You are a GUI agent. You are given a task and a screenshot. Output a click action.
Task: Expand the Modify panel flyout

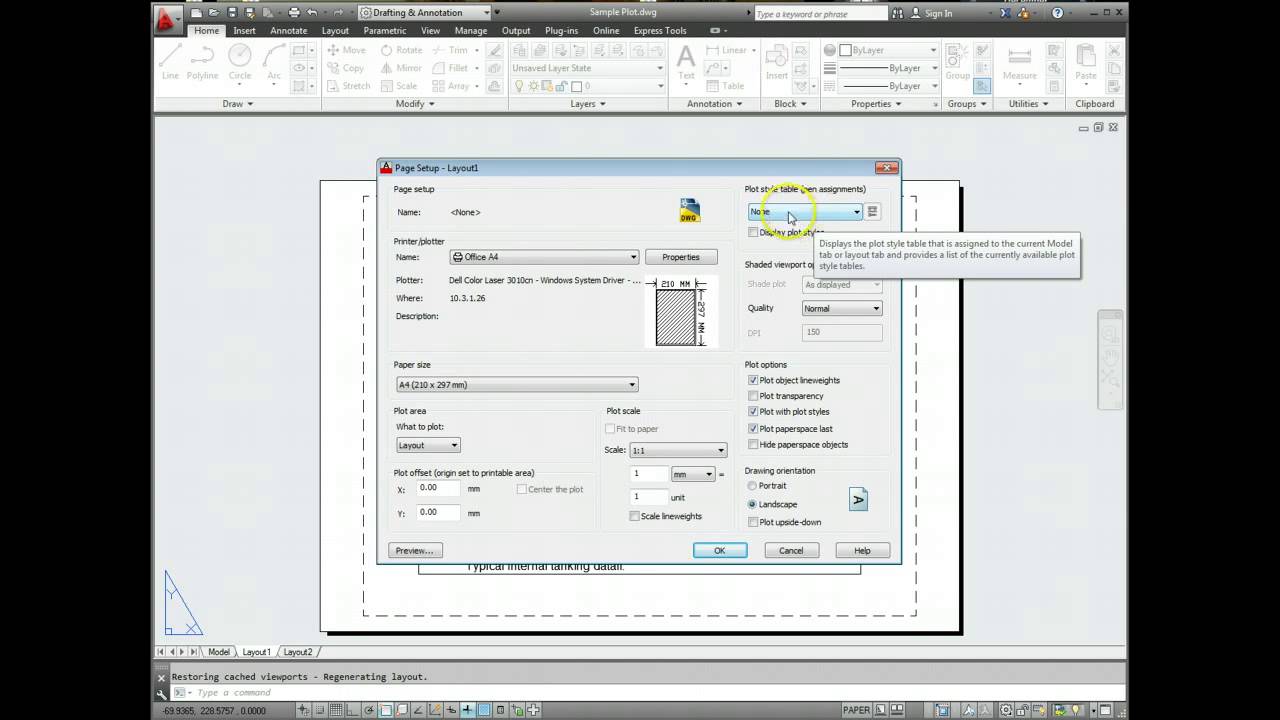416,104
